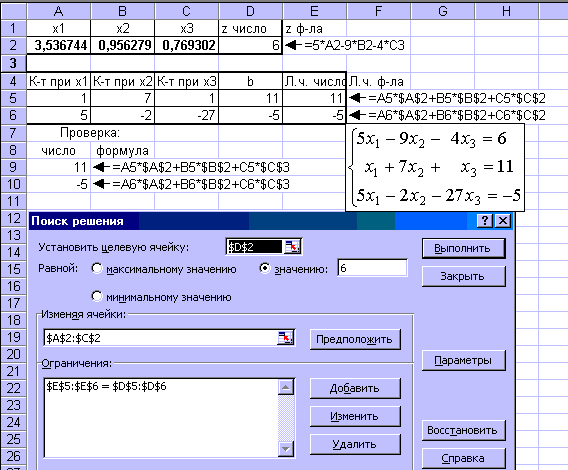This screenshot has height=470, width=568.
Task: Click cell D2 showing 6
Action: 250,45
